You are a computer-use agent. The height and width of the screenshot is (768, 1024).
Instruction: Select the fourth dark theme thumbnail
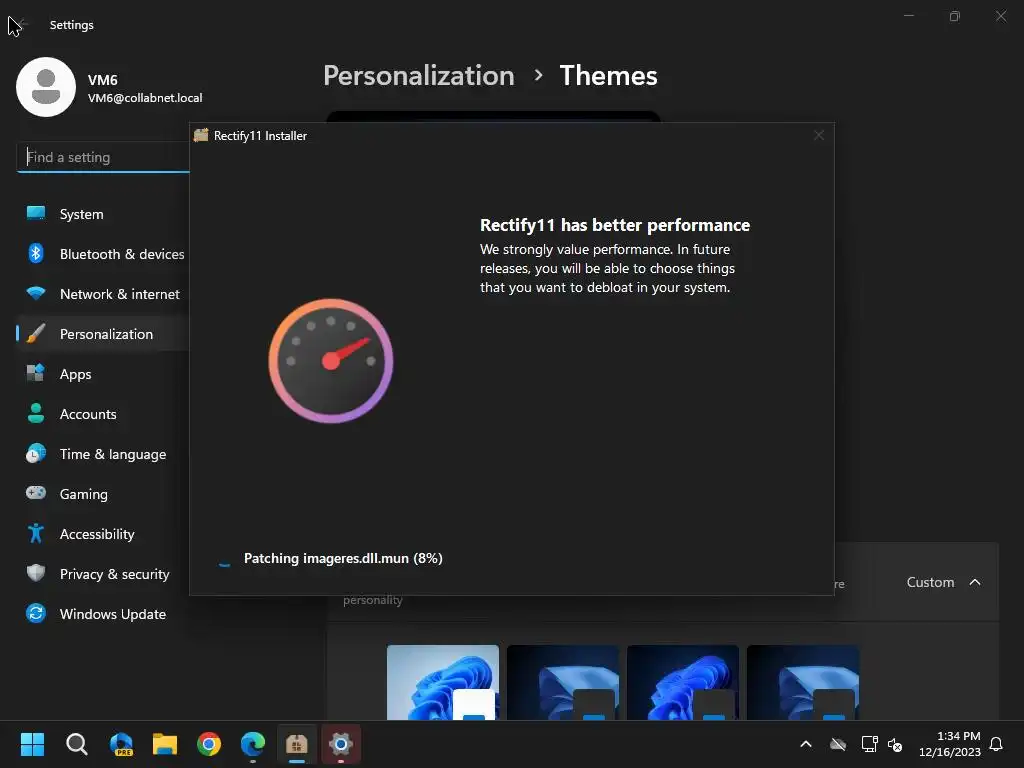pos(803,682)
